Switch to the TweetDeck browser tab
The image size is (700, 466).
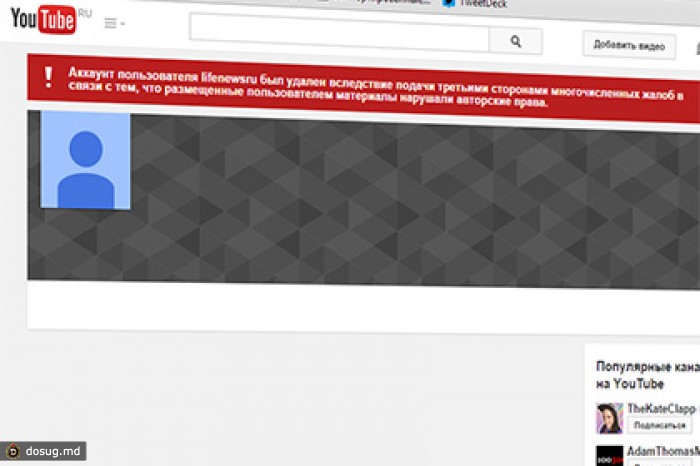(x=475, y=4)
